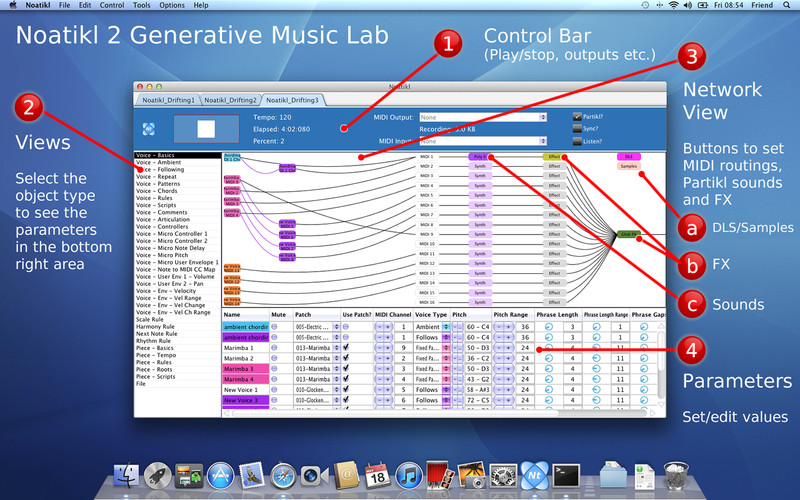
Task: Select the MIDI 5 node in the network view
Action: (x=427, y=195)
